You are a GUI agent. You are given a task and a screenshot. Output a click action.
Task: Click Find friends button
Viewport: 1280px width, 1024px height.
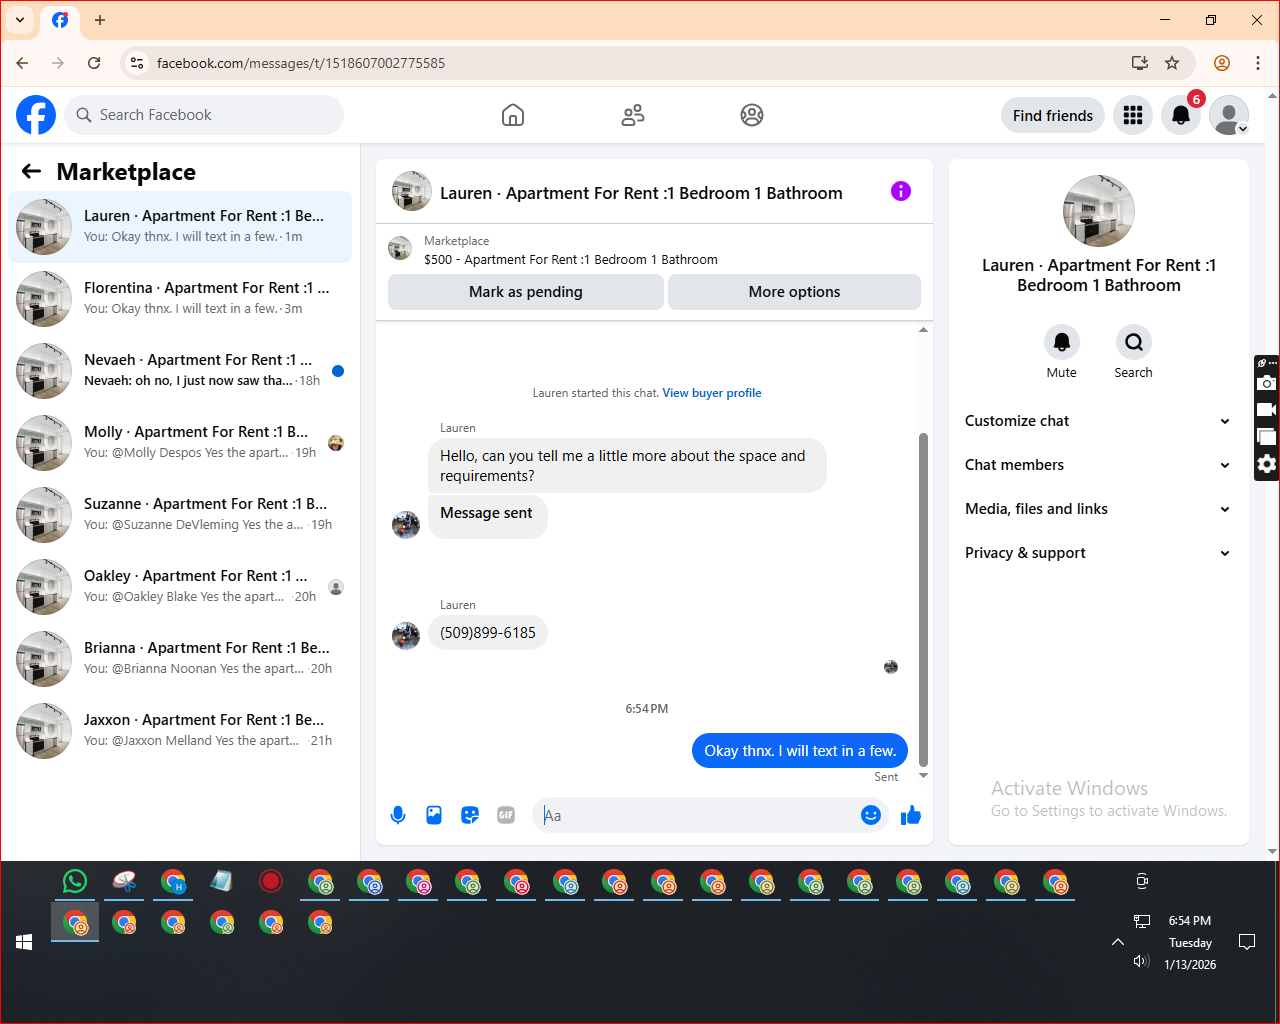point(1053,115)
